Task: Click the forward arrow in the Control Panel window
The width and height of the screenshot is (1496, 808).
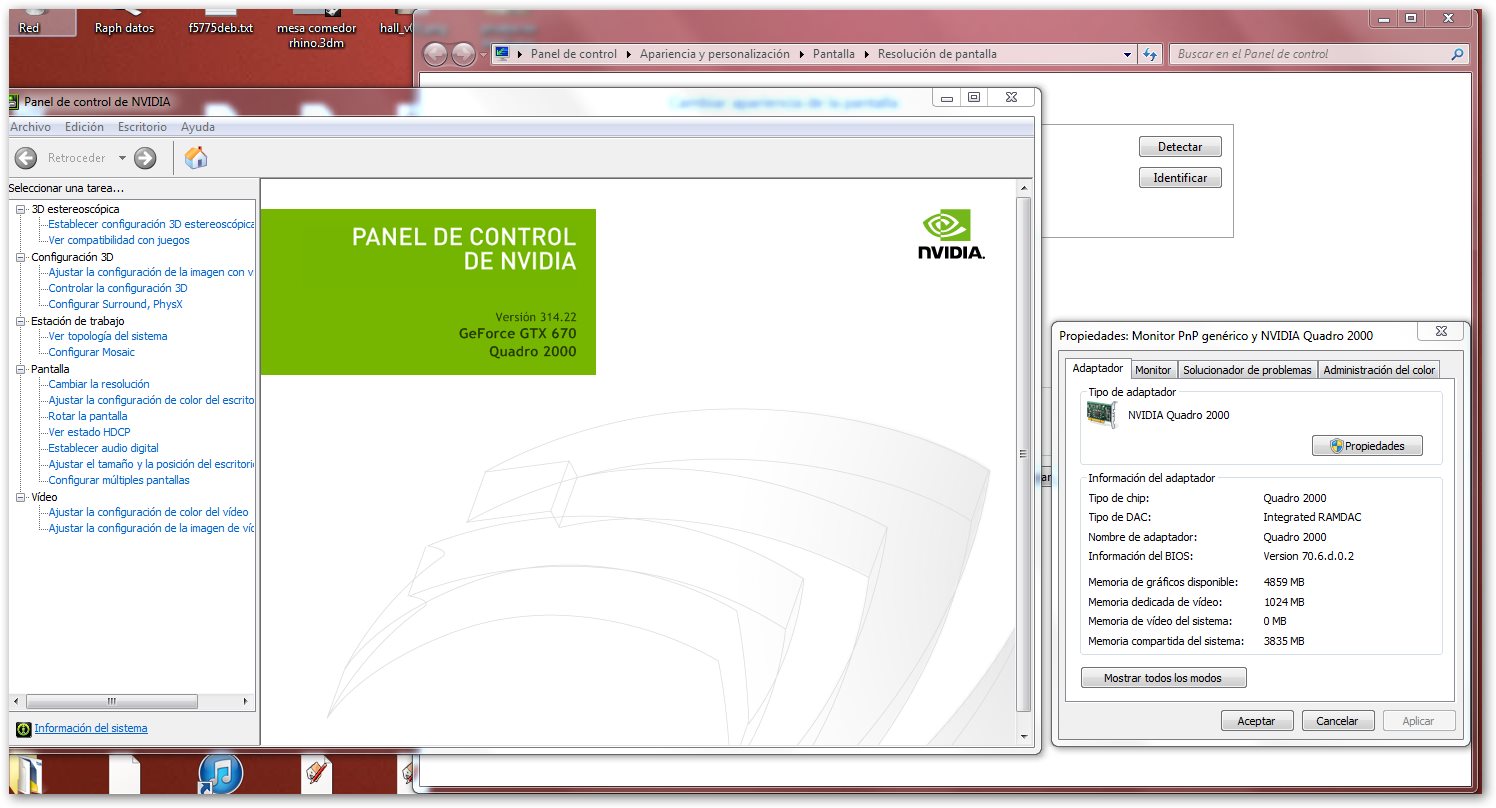Action: (463, 54)
